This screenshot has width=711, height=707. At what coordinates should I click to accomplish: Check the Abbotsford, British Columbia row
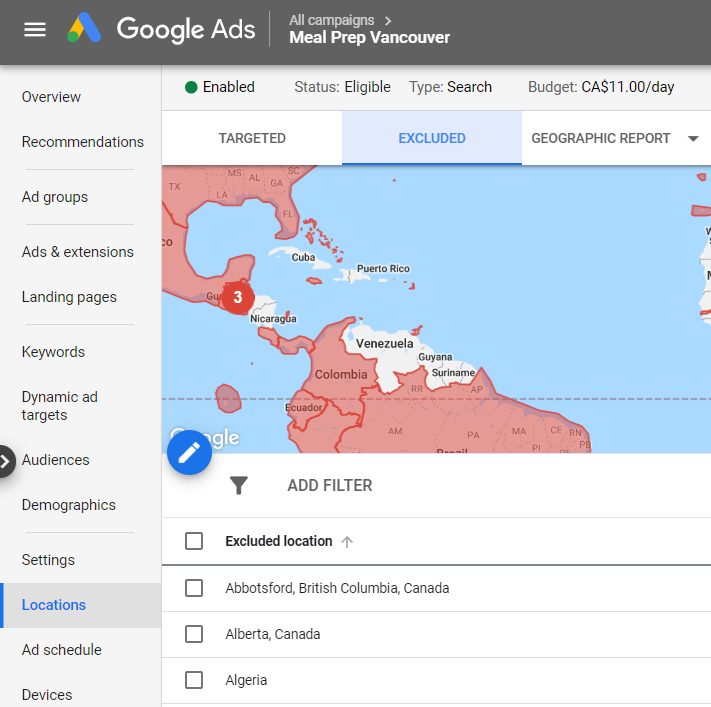coord(194,588)
